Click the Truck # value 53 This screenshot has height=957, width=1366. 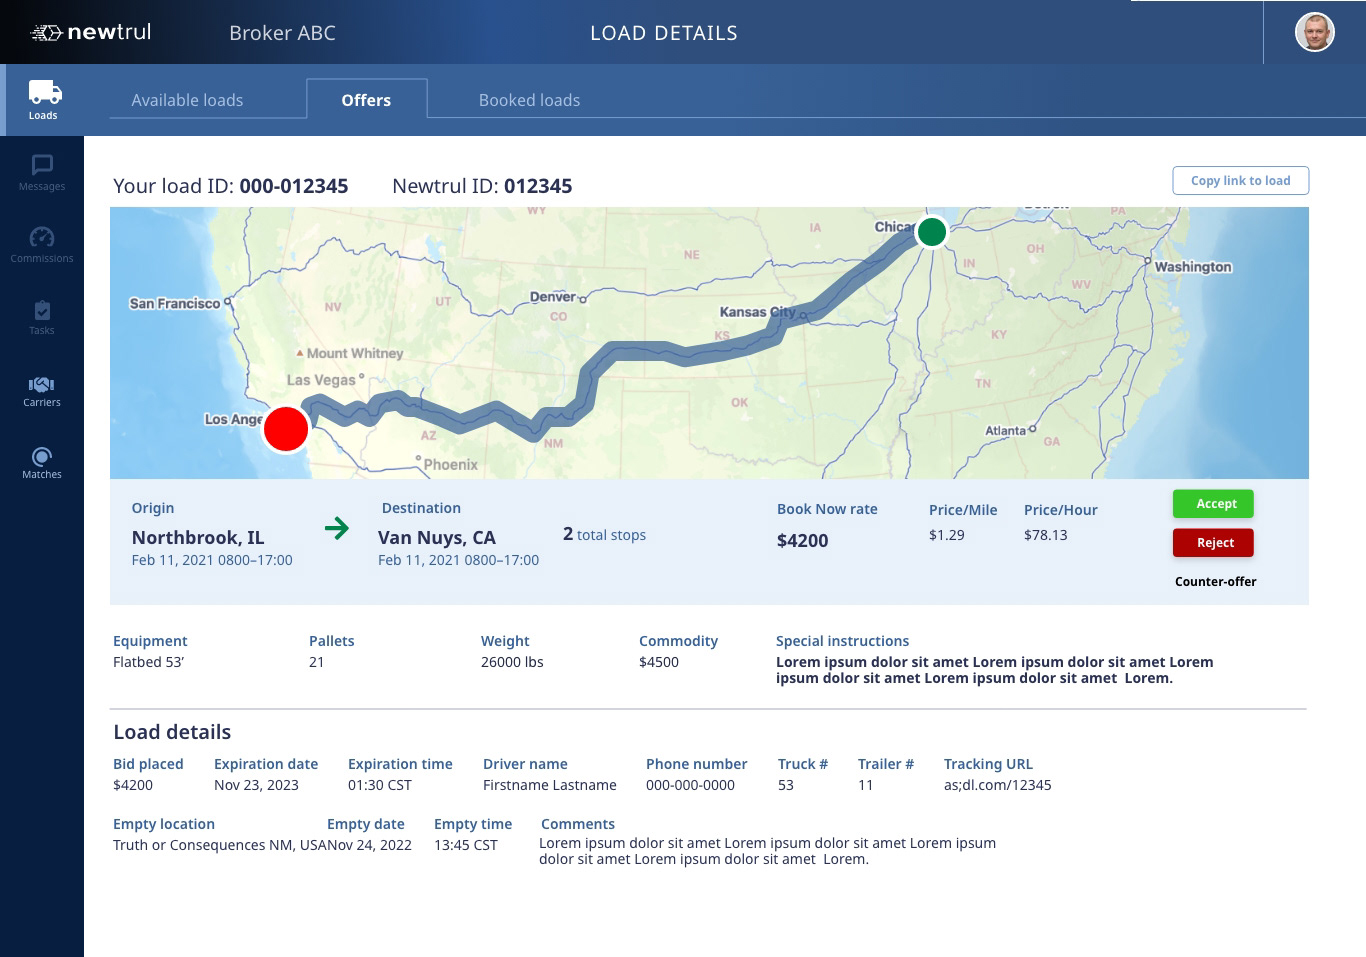[786, 785]
